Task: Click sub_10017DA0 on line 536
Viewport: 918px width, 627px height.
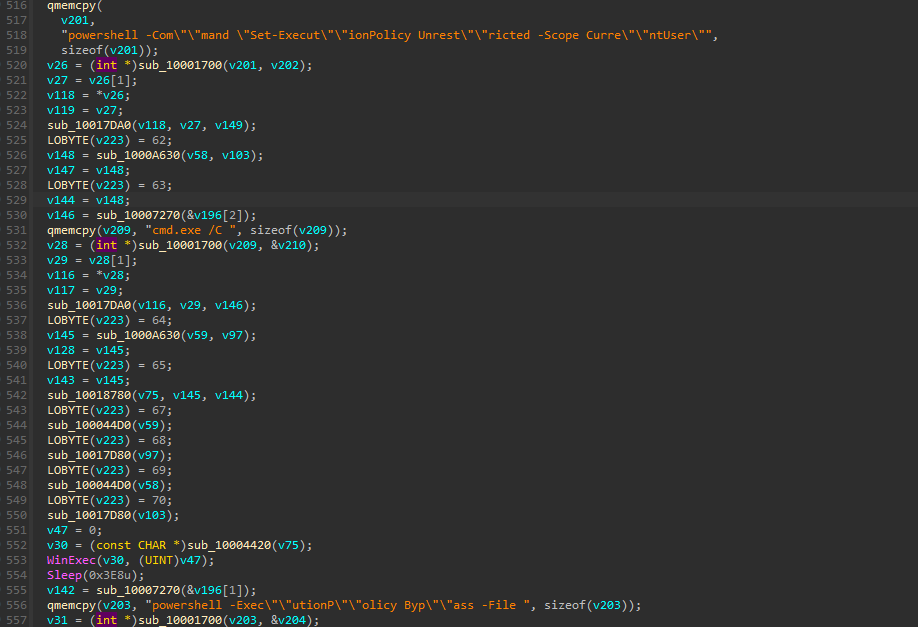Action: (x=89, y=305)
